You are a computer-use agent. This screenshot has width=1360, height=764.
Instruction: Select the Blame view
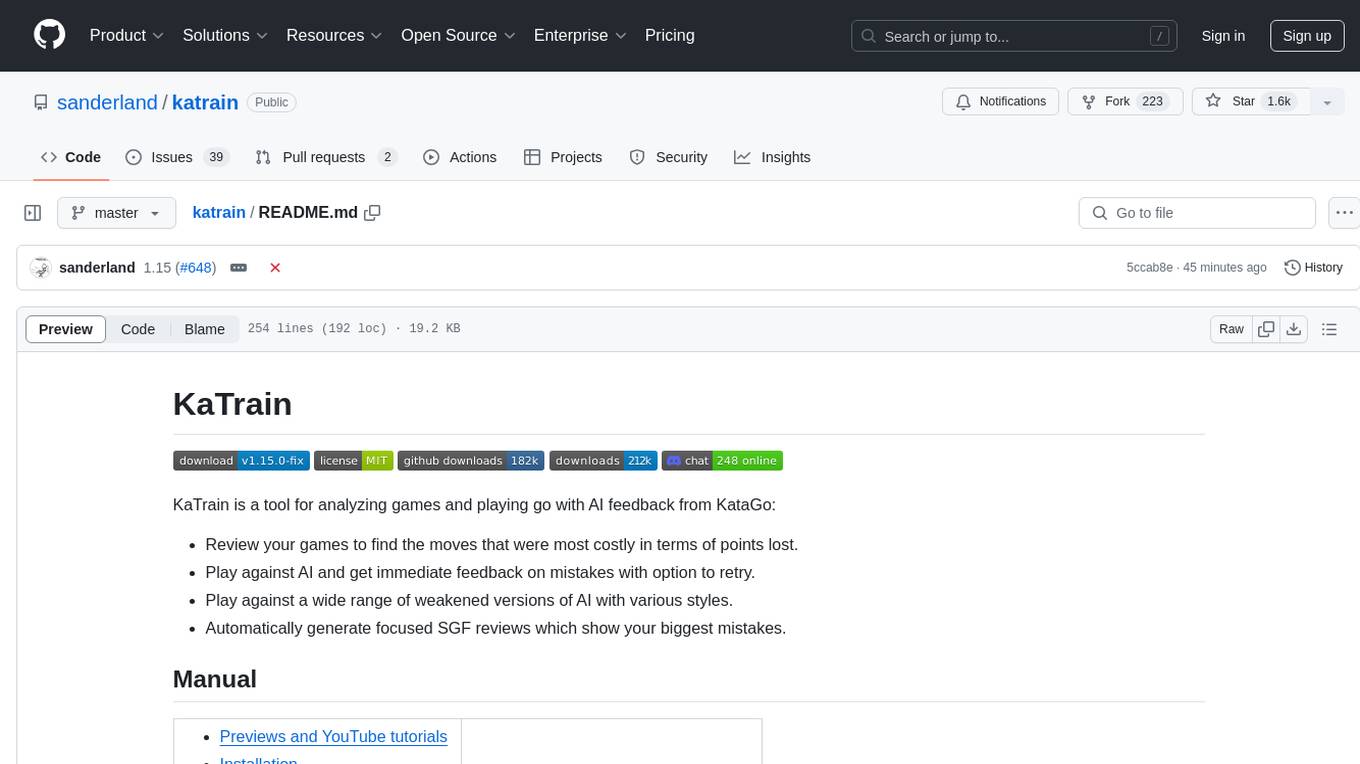coord(205,329)
